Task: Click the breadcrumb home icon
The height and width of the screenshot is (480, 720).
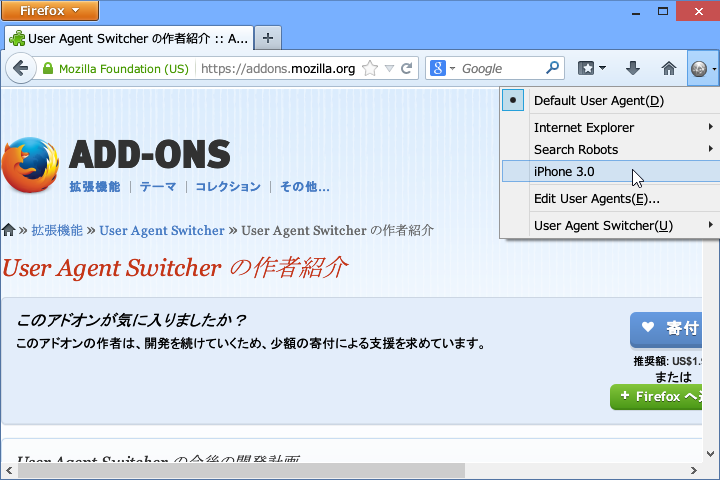Action: tap(8, 230)
